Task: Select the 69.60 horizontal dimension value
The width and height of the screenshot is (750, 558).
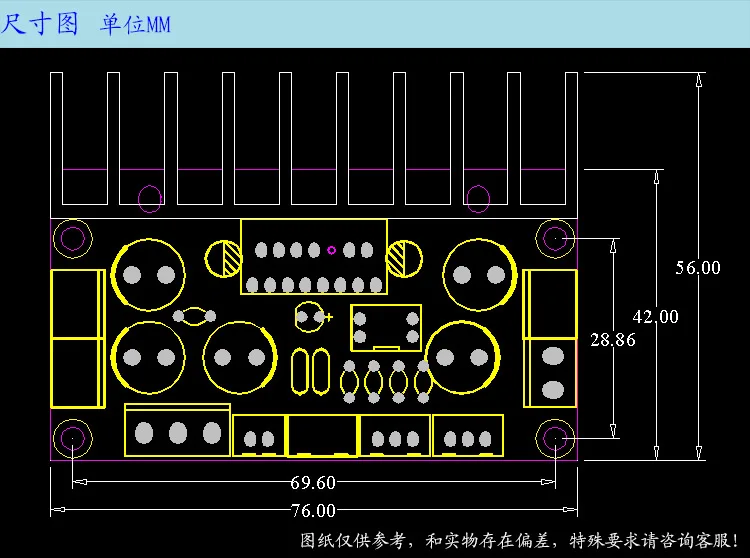Action: pos(313,483)
